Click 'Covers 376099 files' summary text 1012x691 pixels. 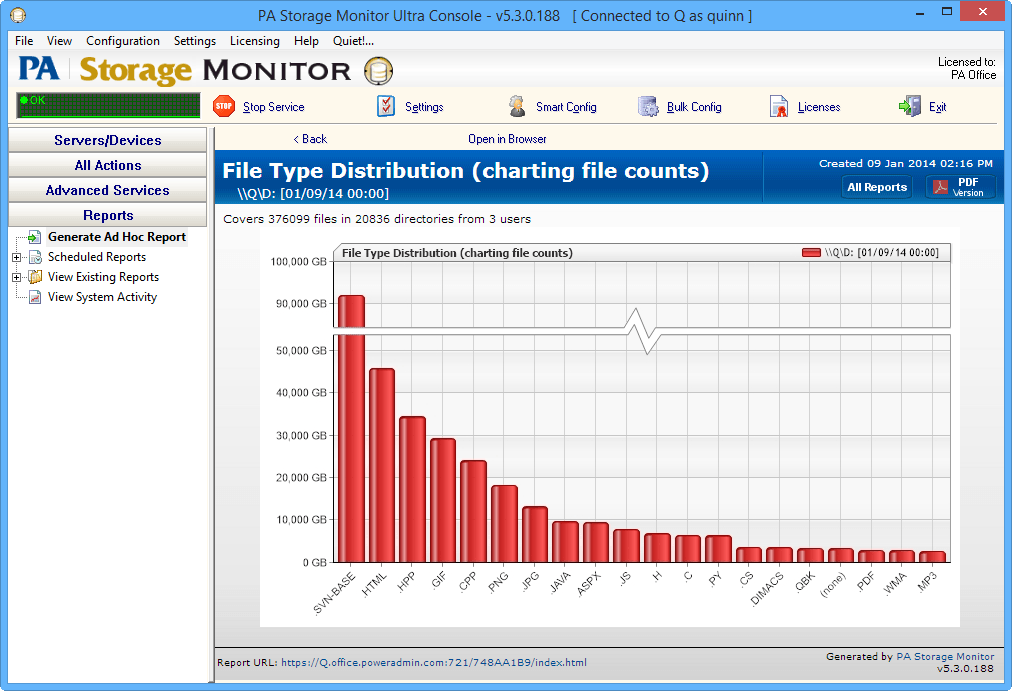(377, 219)
